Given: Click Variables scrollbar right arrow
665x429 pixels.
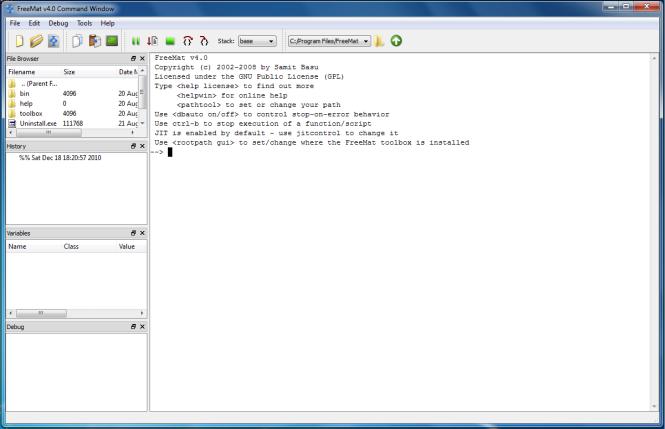Looking at the screenshot, I should [142, 313].
